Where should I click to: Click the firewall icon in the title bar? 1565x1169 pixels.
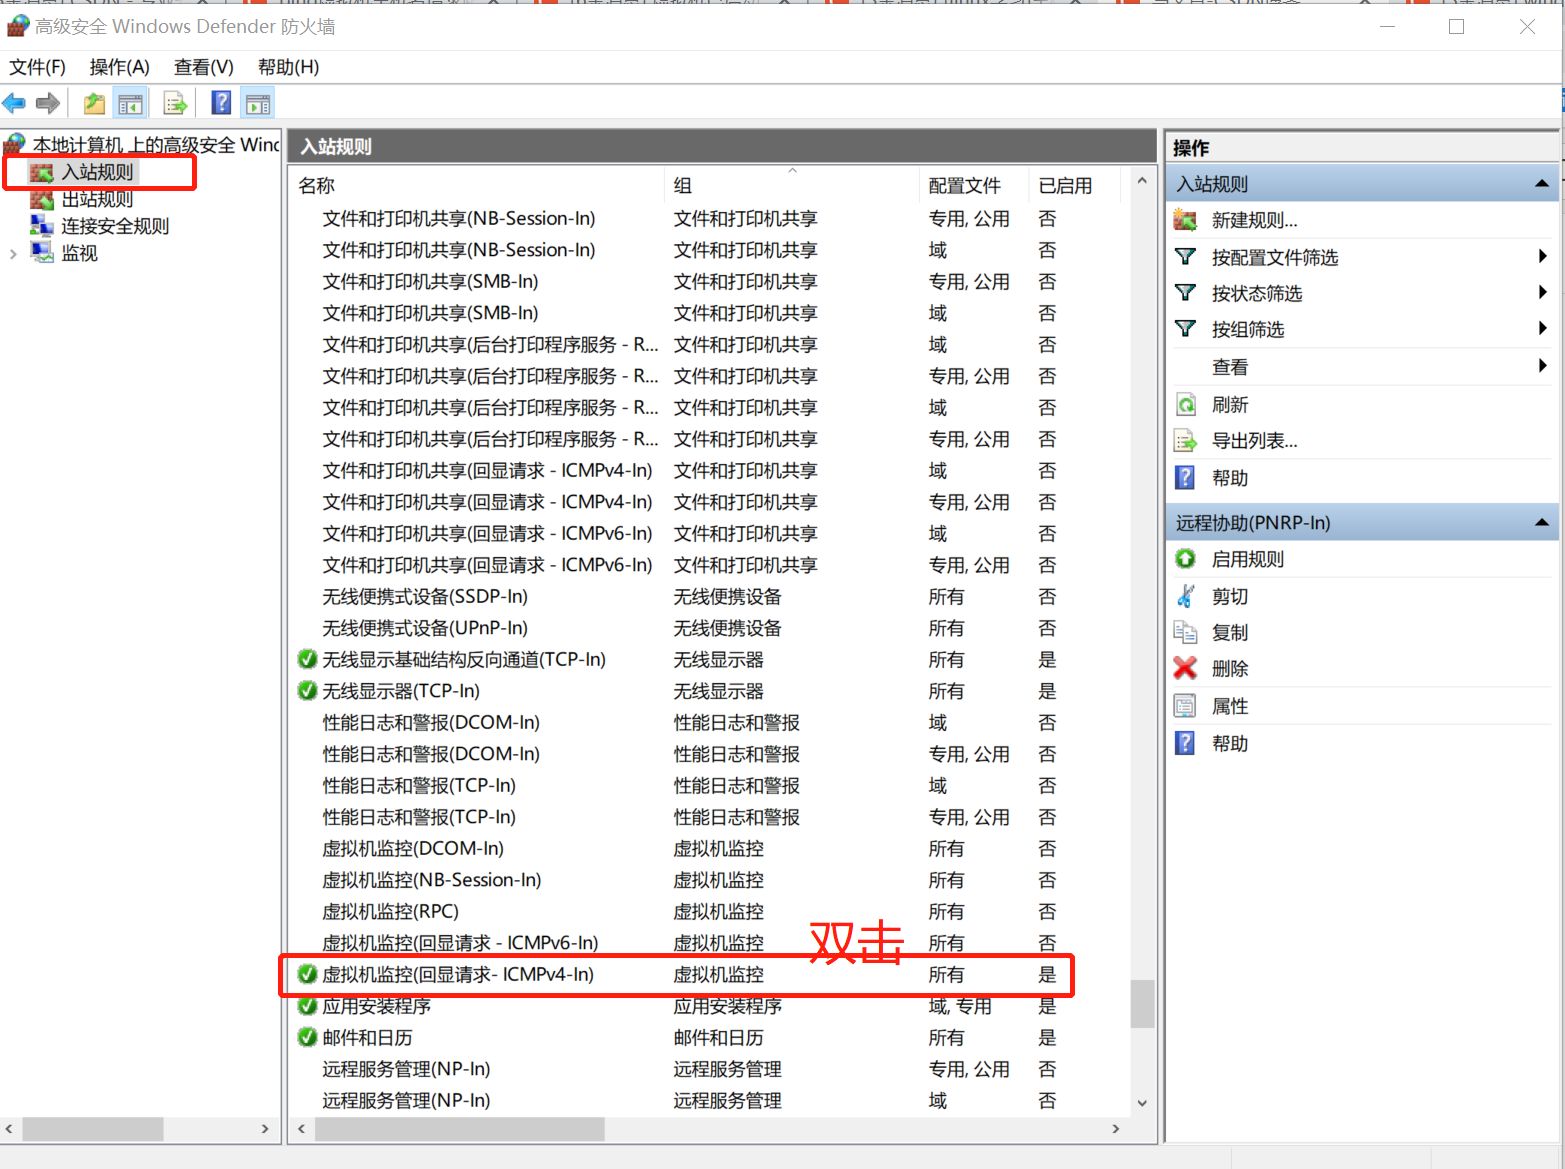pyautogui.click(x=18, y=26)
